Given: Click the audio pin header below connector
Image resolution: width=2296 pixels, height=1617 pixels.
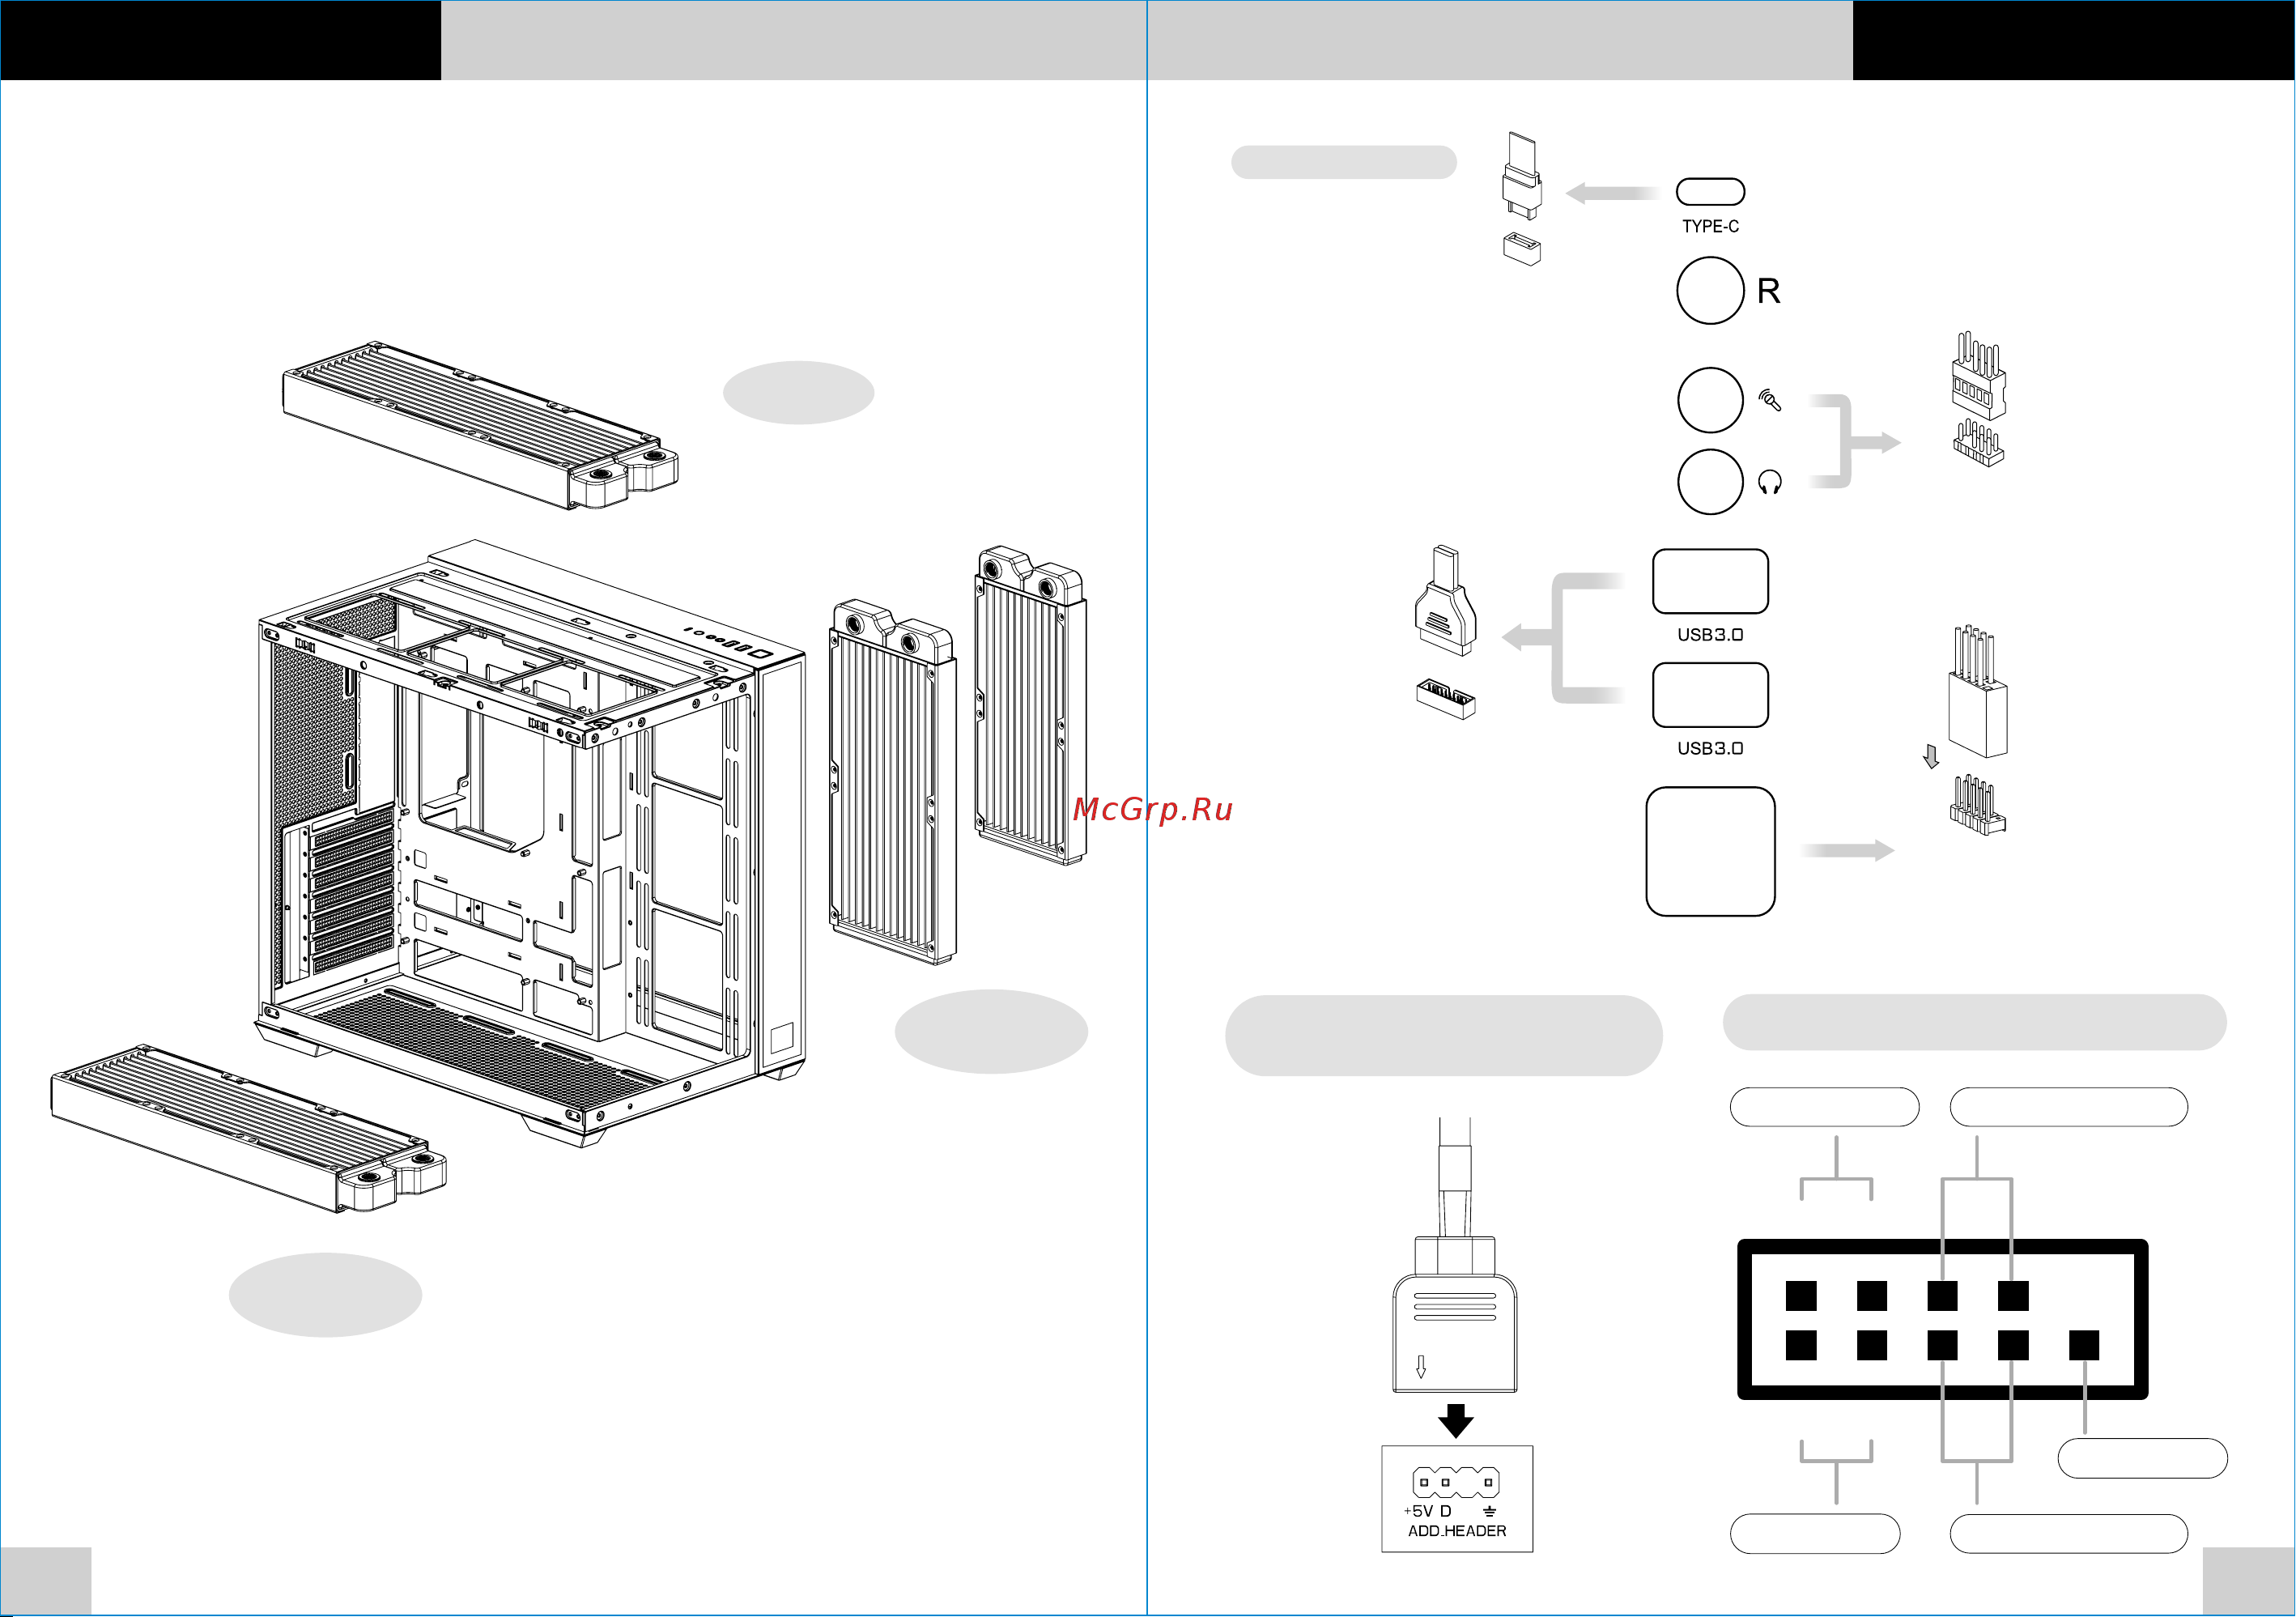Looking at the screenshot, I should click(1979, 444).
